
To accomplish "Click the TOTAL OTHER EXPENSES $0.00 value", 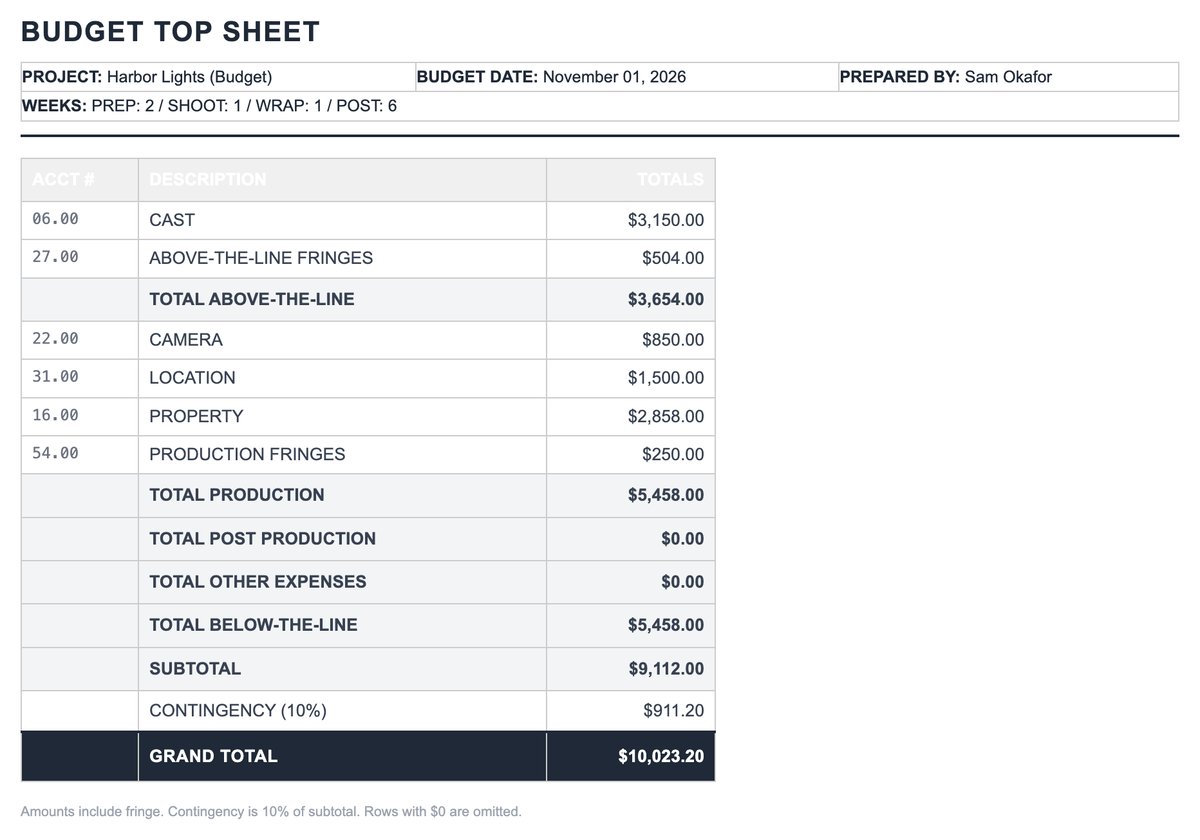I will pyautogui.click(x=683, y=582).
